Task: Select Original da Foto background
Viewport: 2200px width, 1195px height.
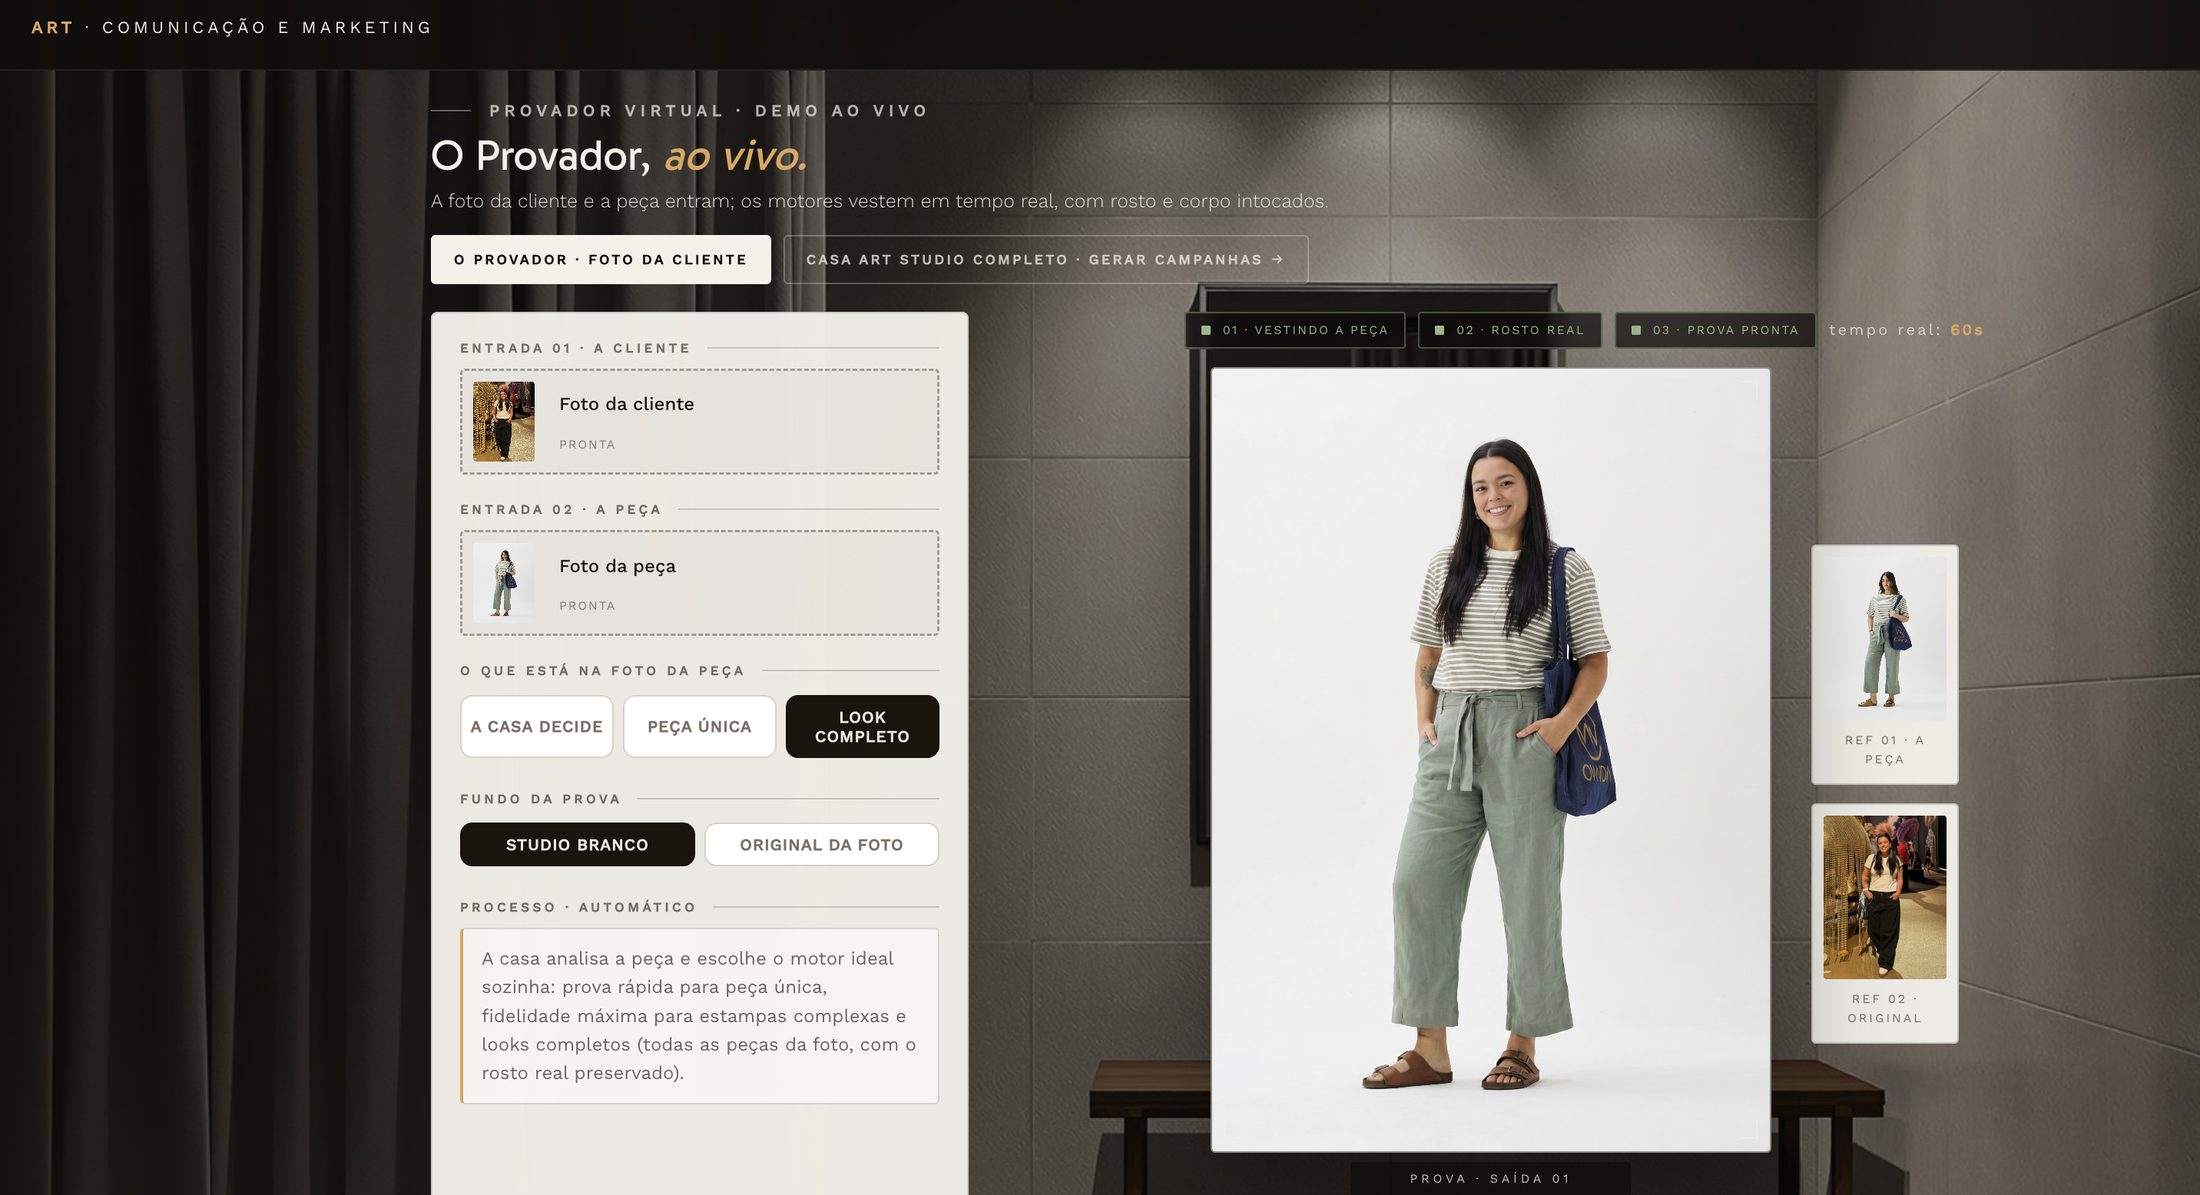Action: (x=821, y=845)
